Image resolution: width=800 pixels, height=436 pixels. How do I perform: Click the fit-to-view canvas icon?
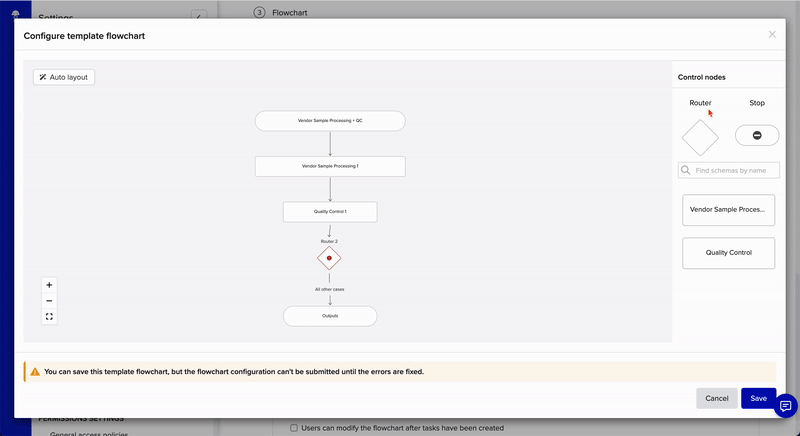pos(49,317)
